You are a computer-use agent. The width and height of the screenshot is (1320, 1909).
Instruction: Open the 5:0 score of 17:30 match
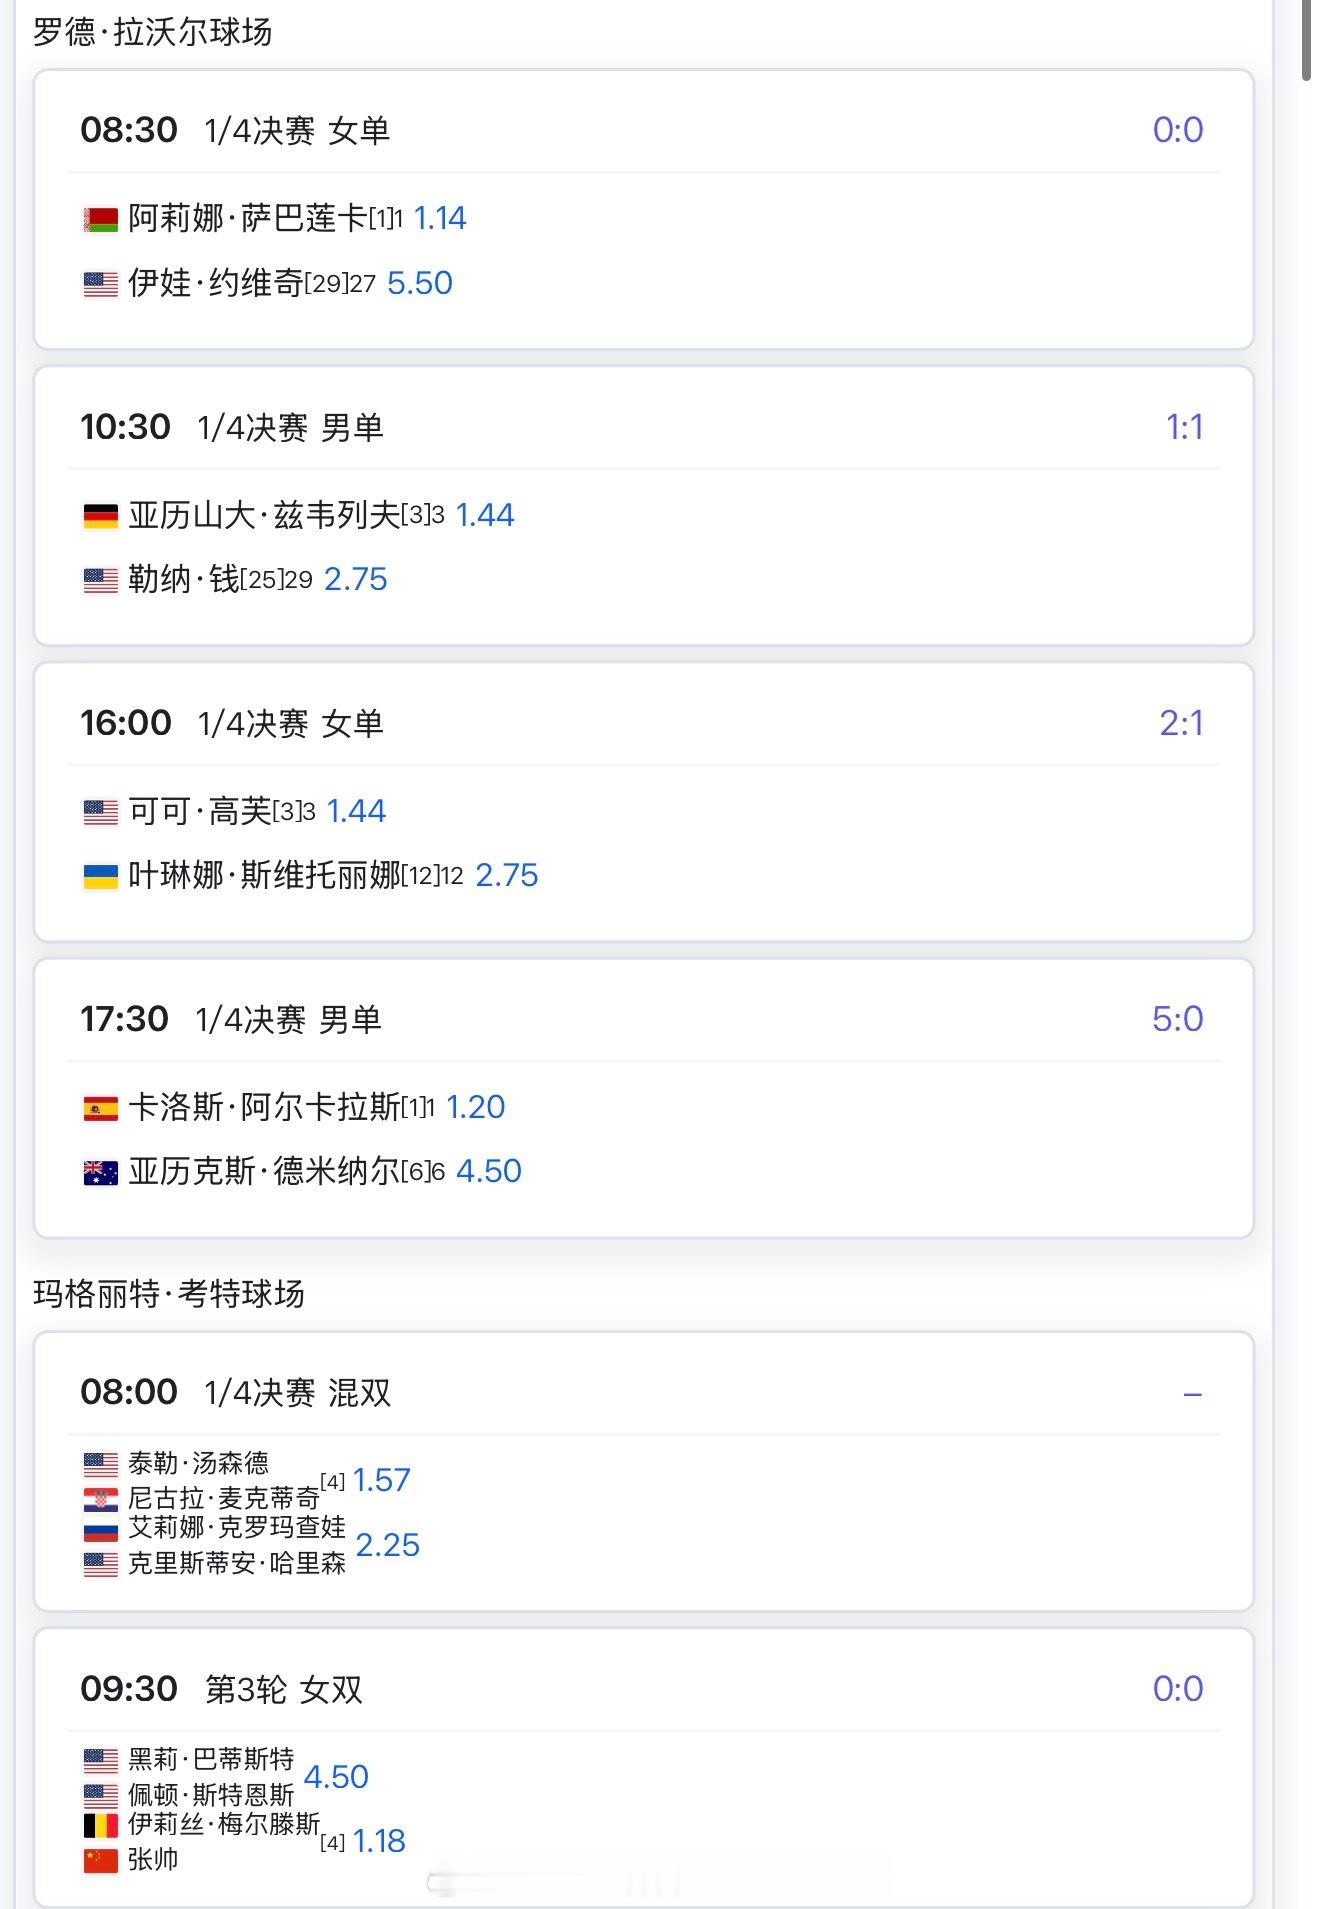click(1177, 1019)
